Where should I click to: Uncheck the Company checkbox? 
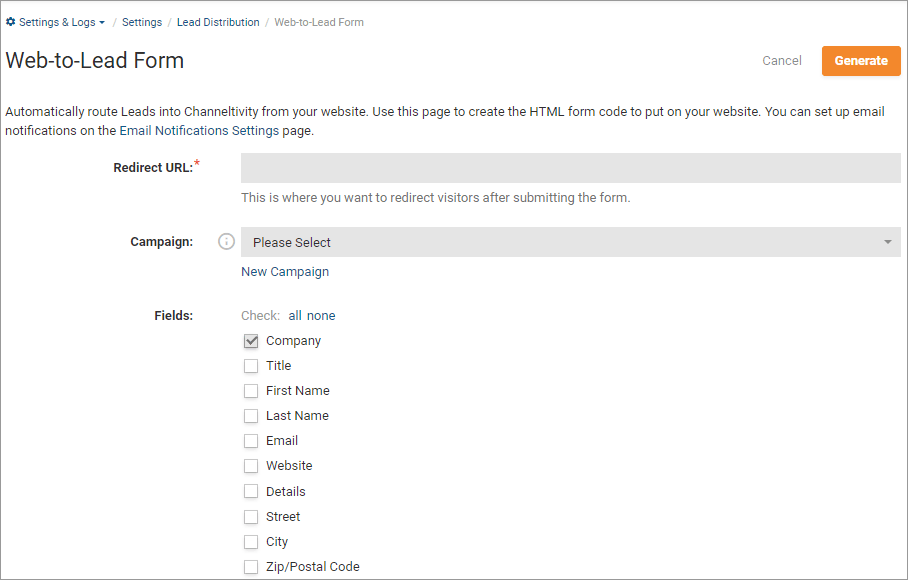[x=250, y=340]
